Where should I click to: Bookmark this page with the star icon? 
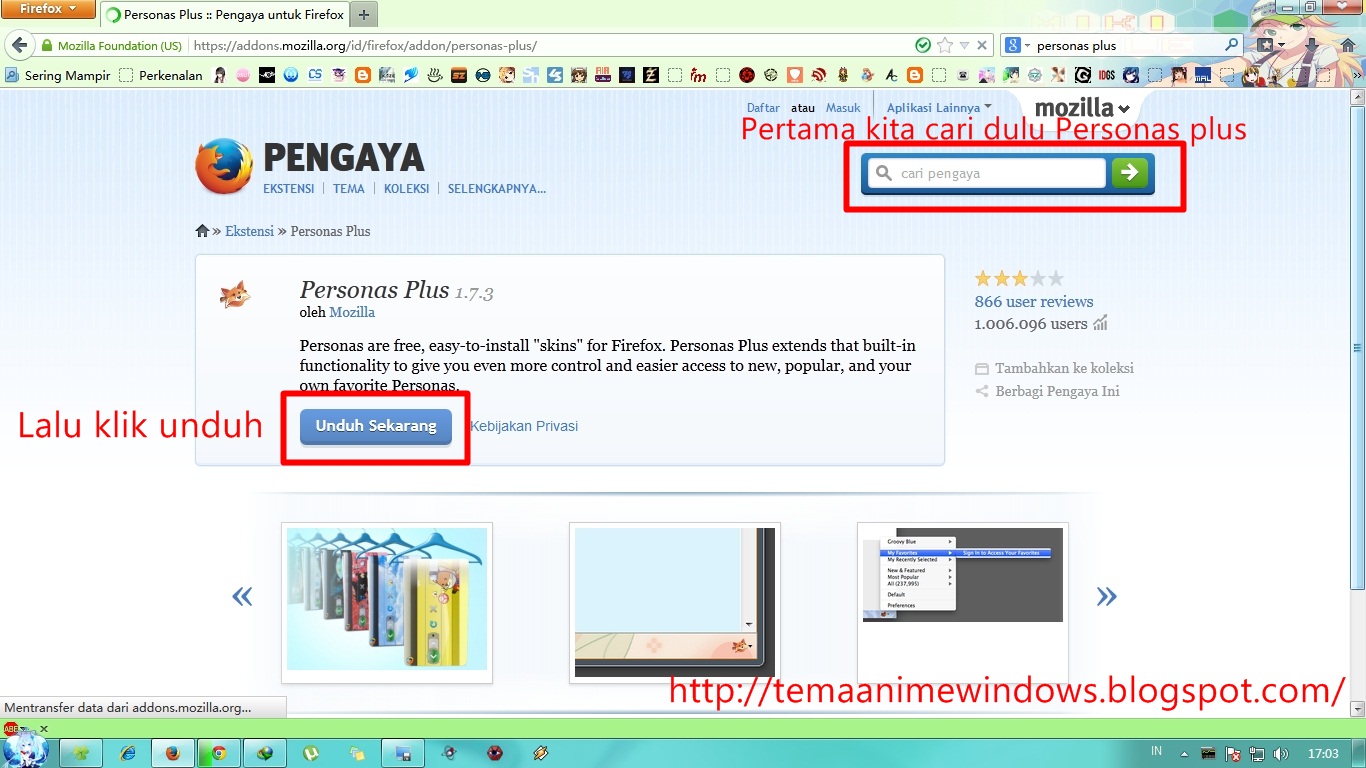tap(945, 45)
